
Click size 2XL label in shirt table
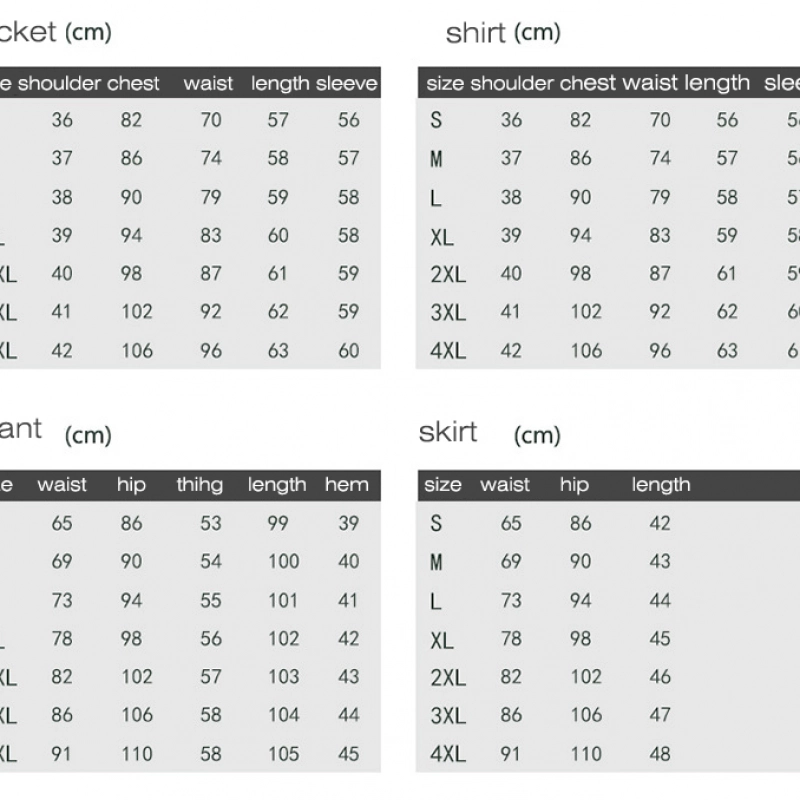448,274
